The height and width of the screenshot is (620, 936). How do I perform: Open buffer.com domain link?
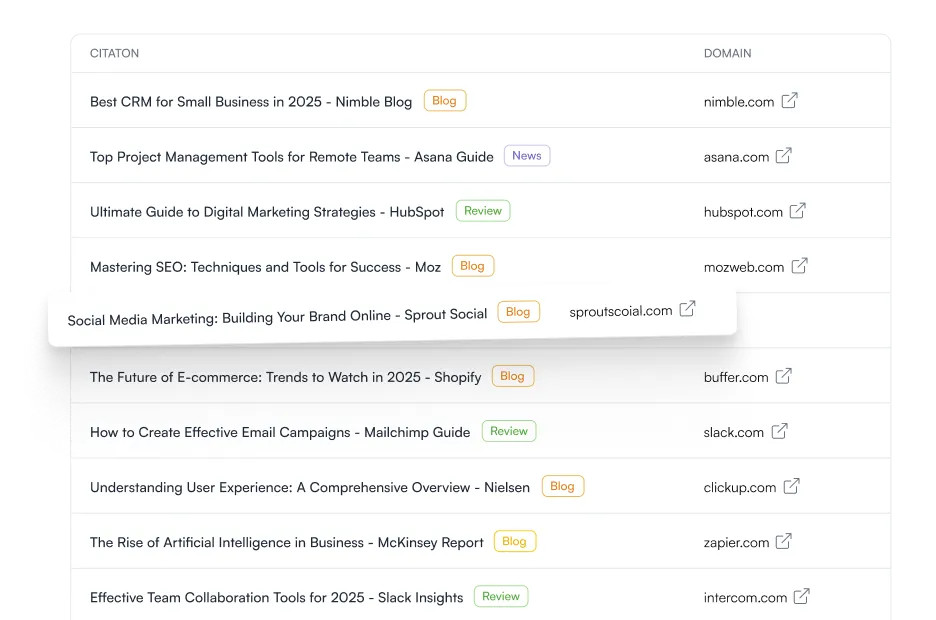point(735,378)
